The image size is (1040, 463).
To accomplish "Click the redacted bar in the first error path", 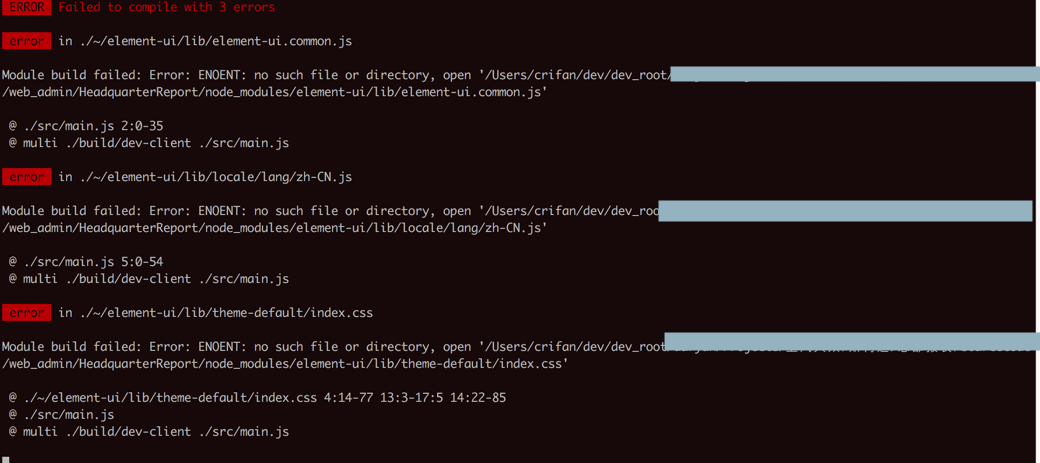I will [855, 75].
